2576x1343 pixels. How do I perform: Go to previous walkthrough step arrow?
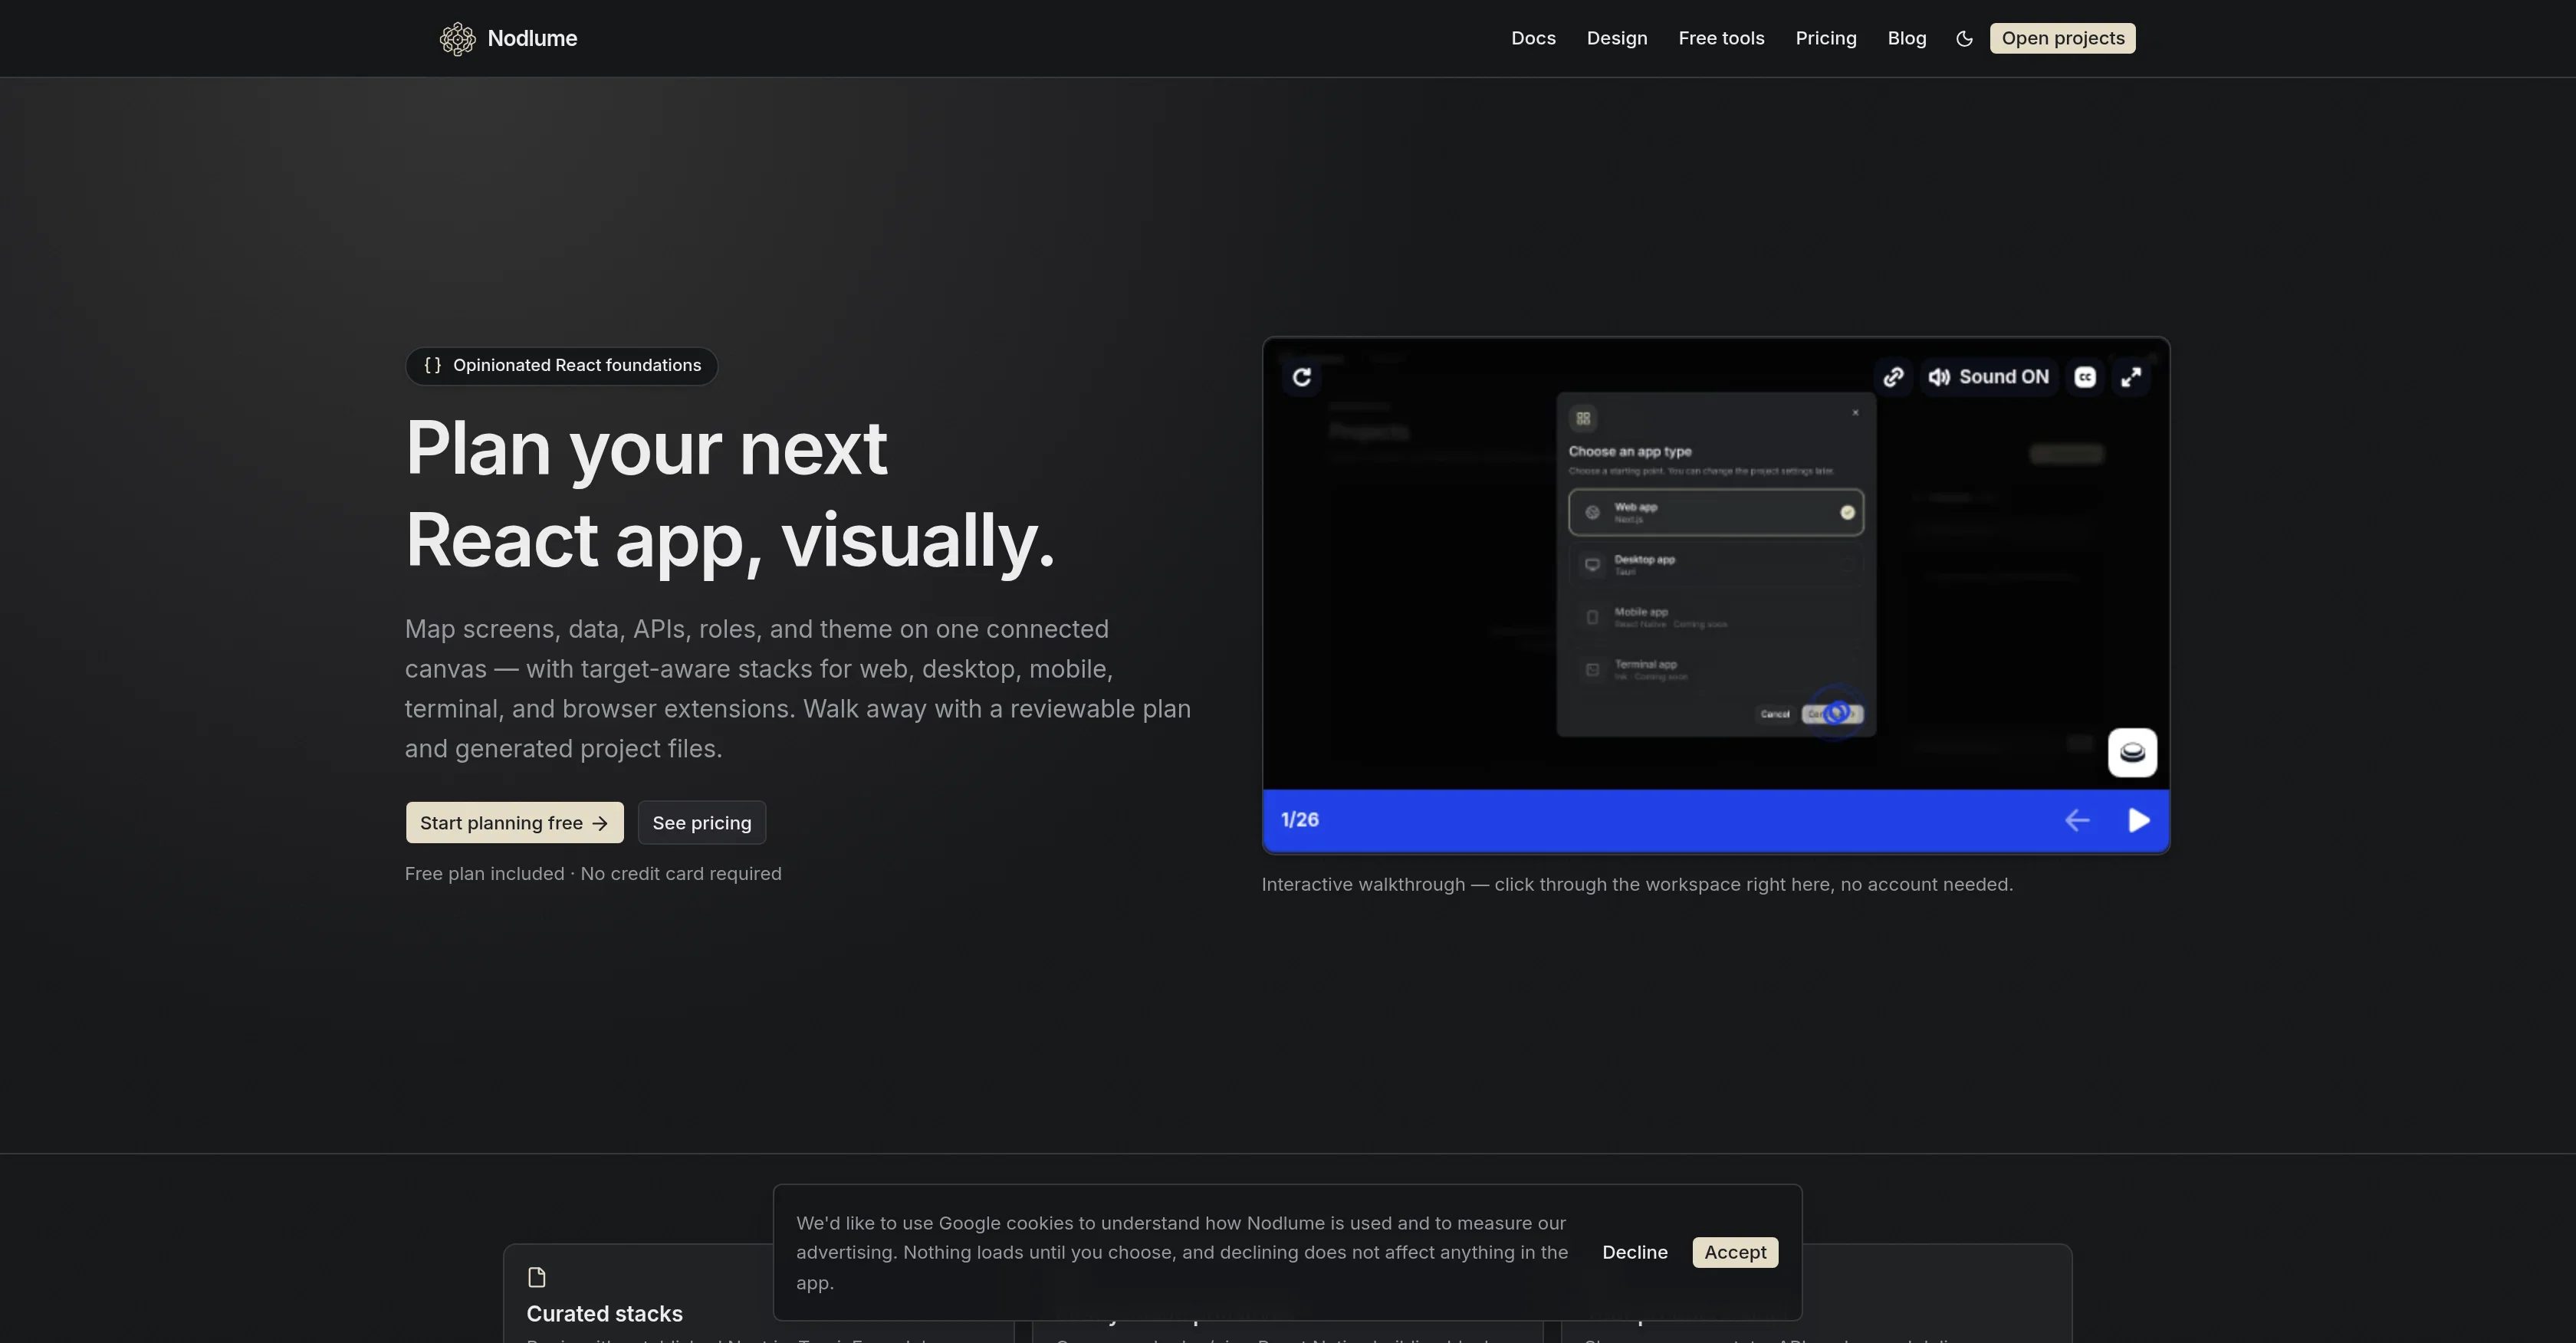pos(2077,820)
